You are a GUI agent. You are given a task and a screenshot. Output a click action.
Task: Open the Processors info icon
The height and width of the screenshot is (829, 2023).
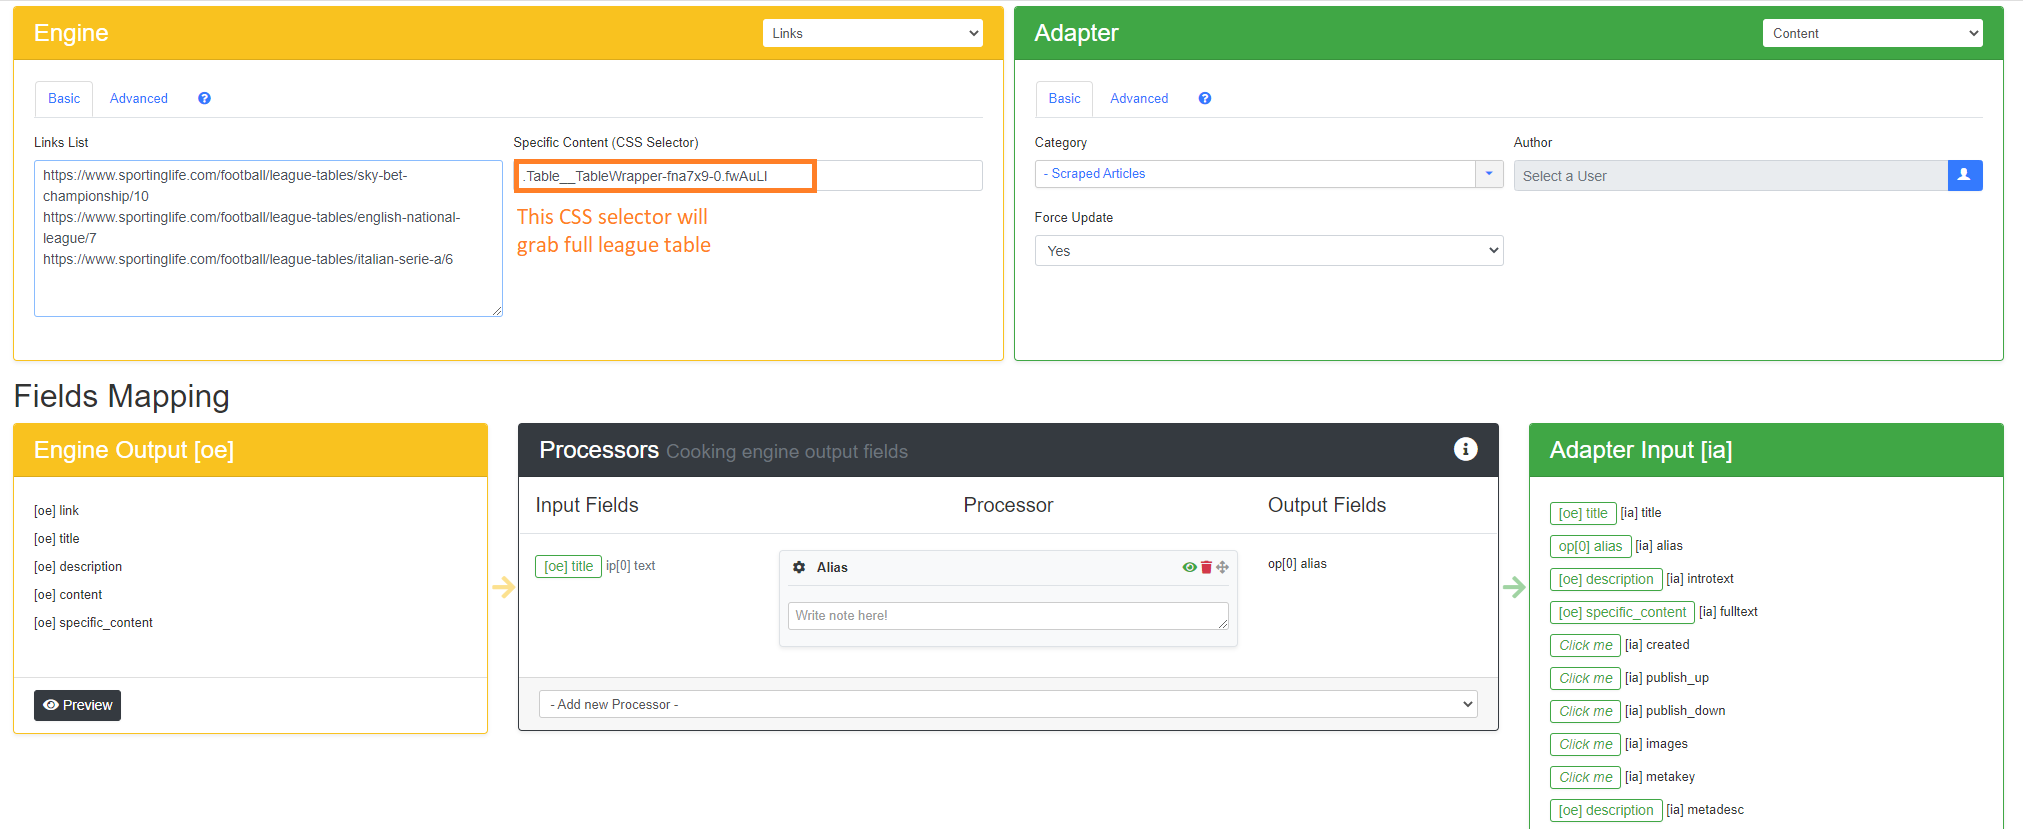(1465, 449)
